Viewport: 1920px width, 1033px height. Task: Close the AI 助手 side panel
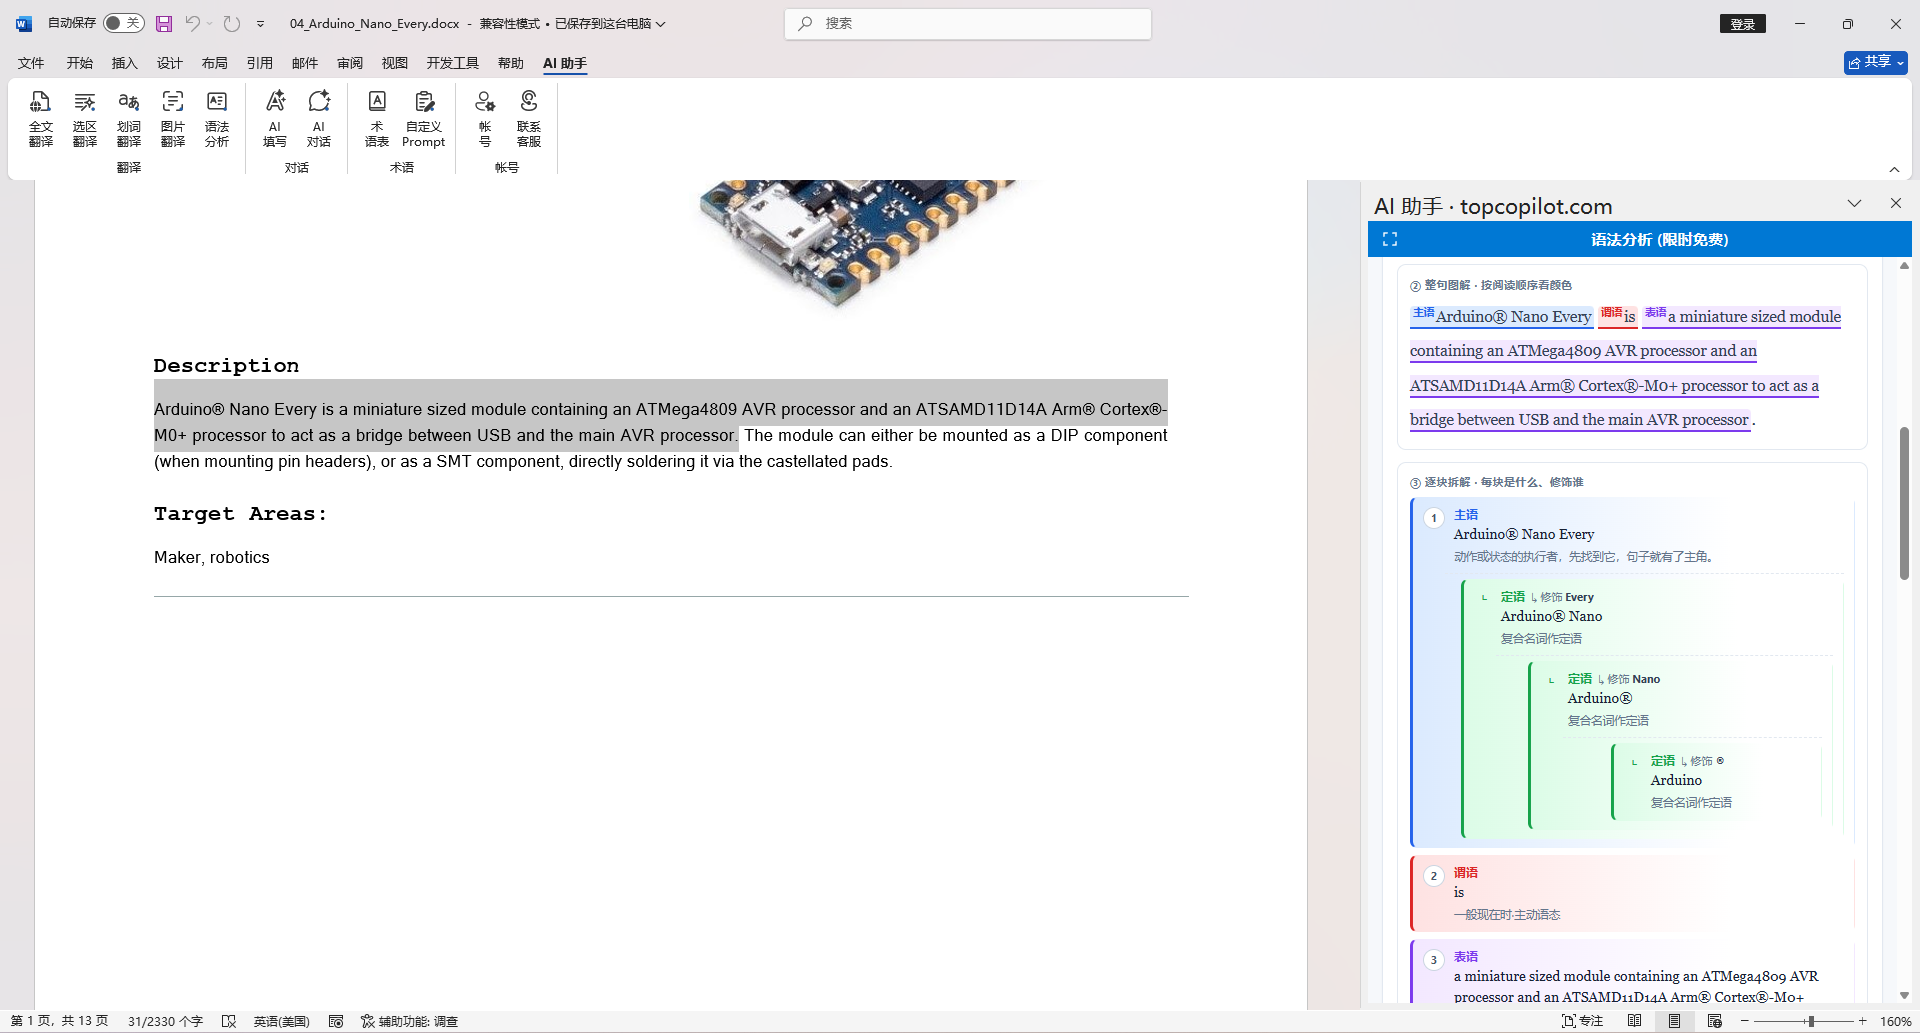tap(1896, 203)
